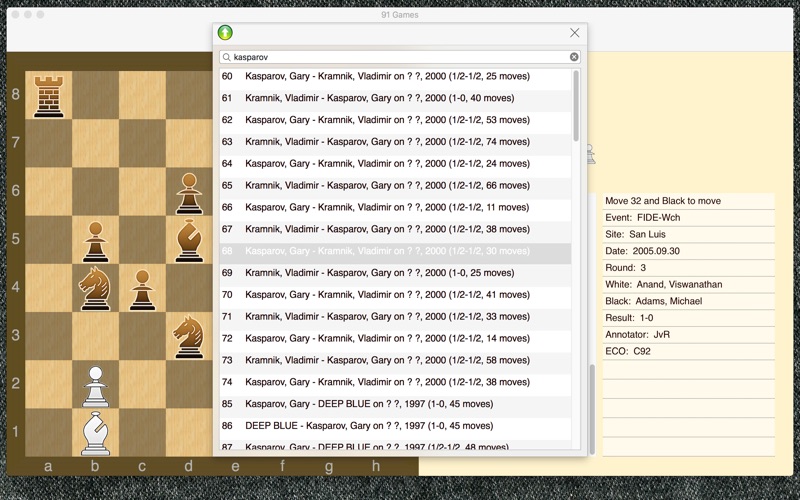
Task: Click the Move 32 and Black to move line
Action: [688, 201]
